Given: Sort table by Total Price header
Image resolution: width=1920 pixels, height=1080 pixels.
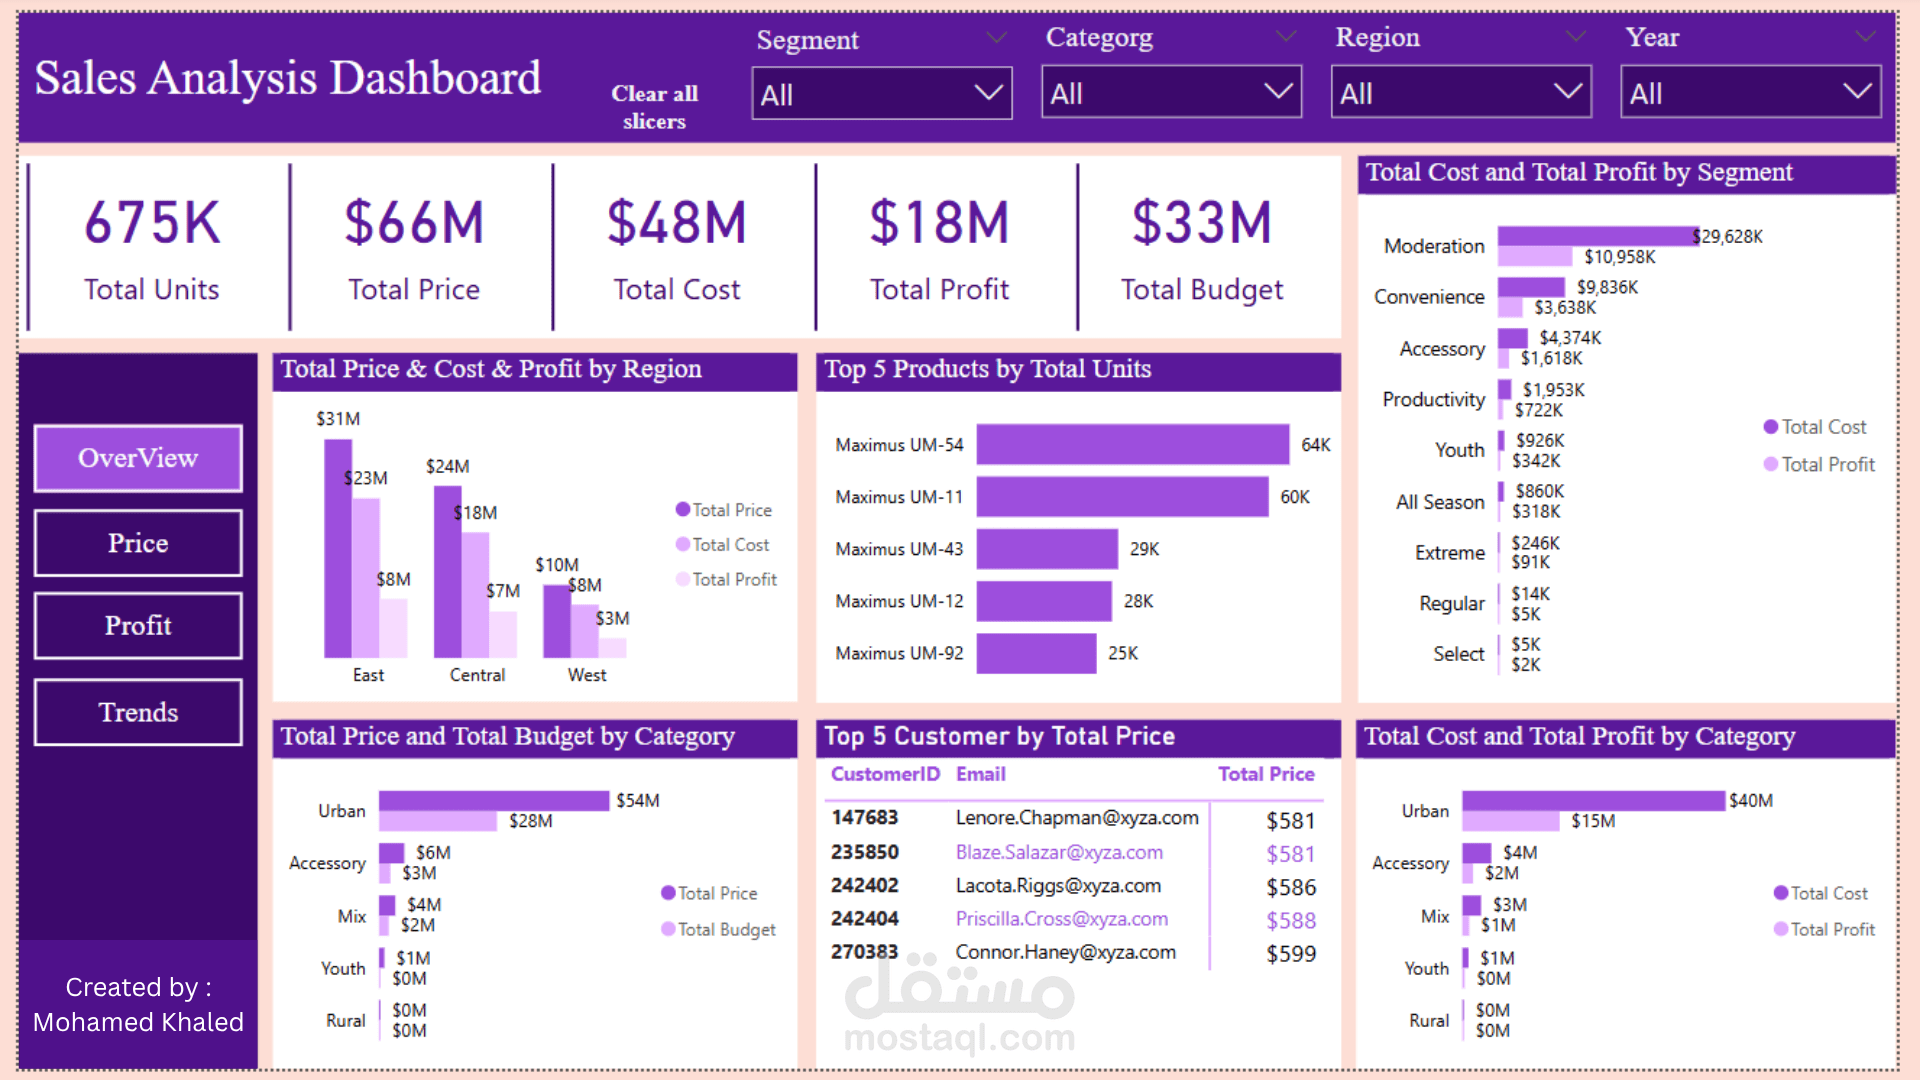Looking at the screenshot, I should coord(1266,774).
